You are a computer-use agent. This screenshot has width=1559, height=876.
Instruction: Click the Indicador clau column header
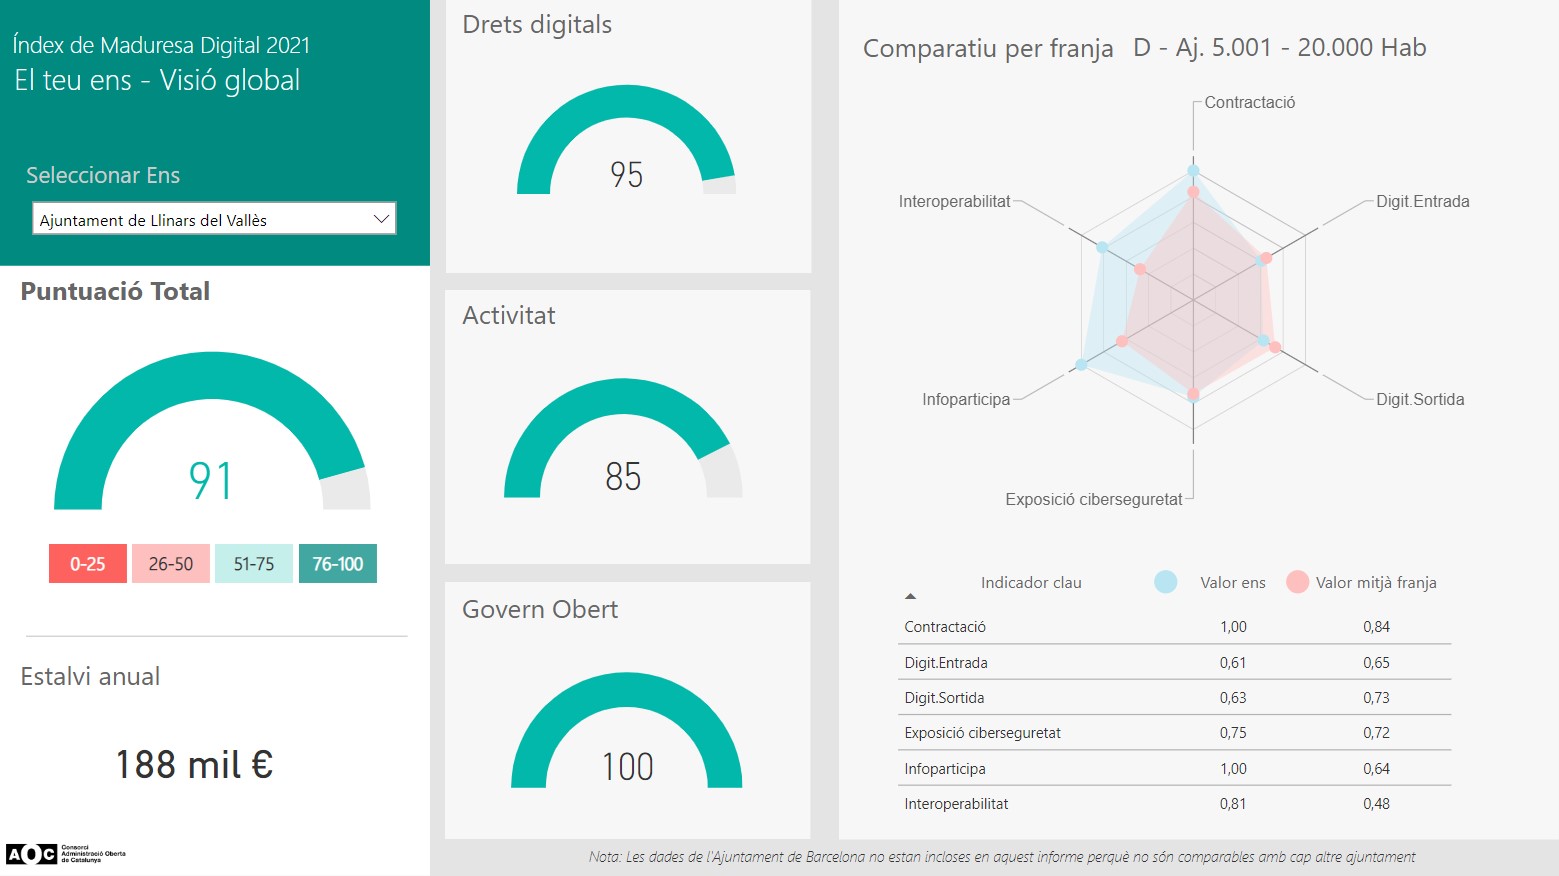[x=1030, y=583]
